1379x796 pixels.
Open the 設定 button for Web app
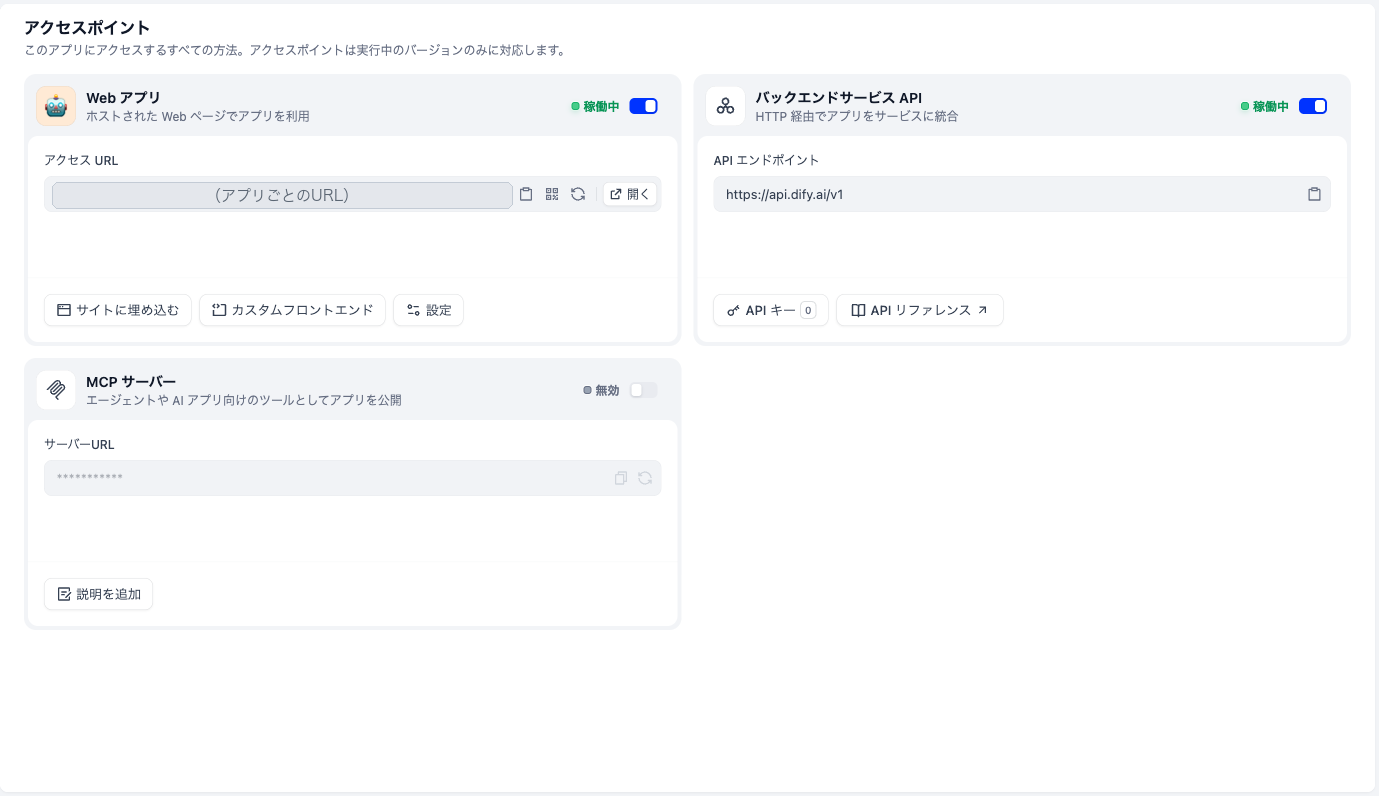(429, 310)
